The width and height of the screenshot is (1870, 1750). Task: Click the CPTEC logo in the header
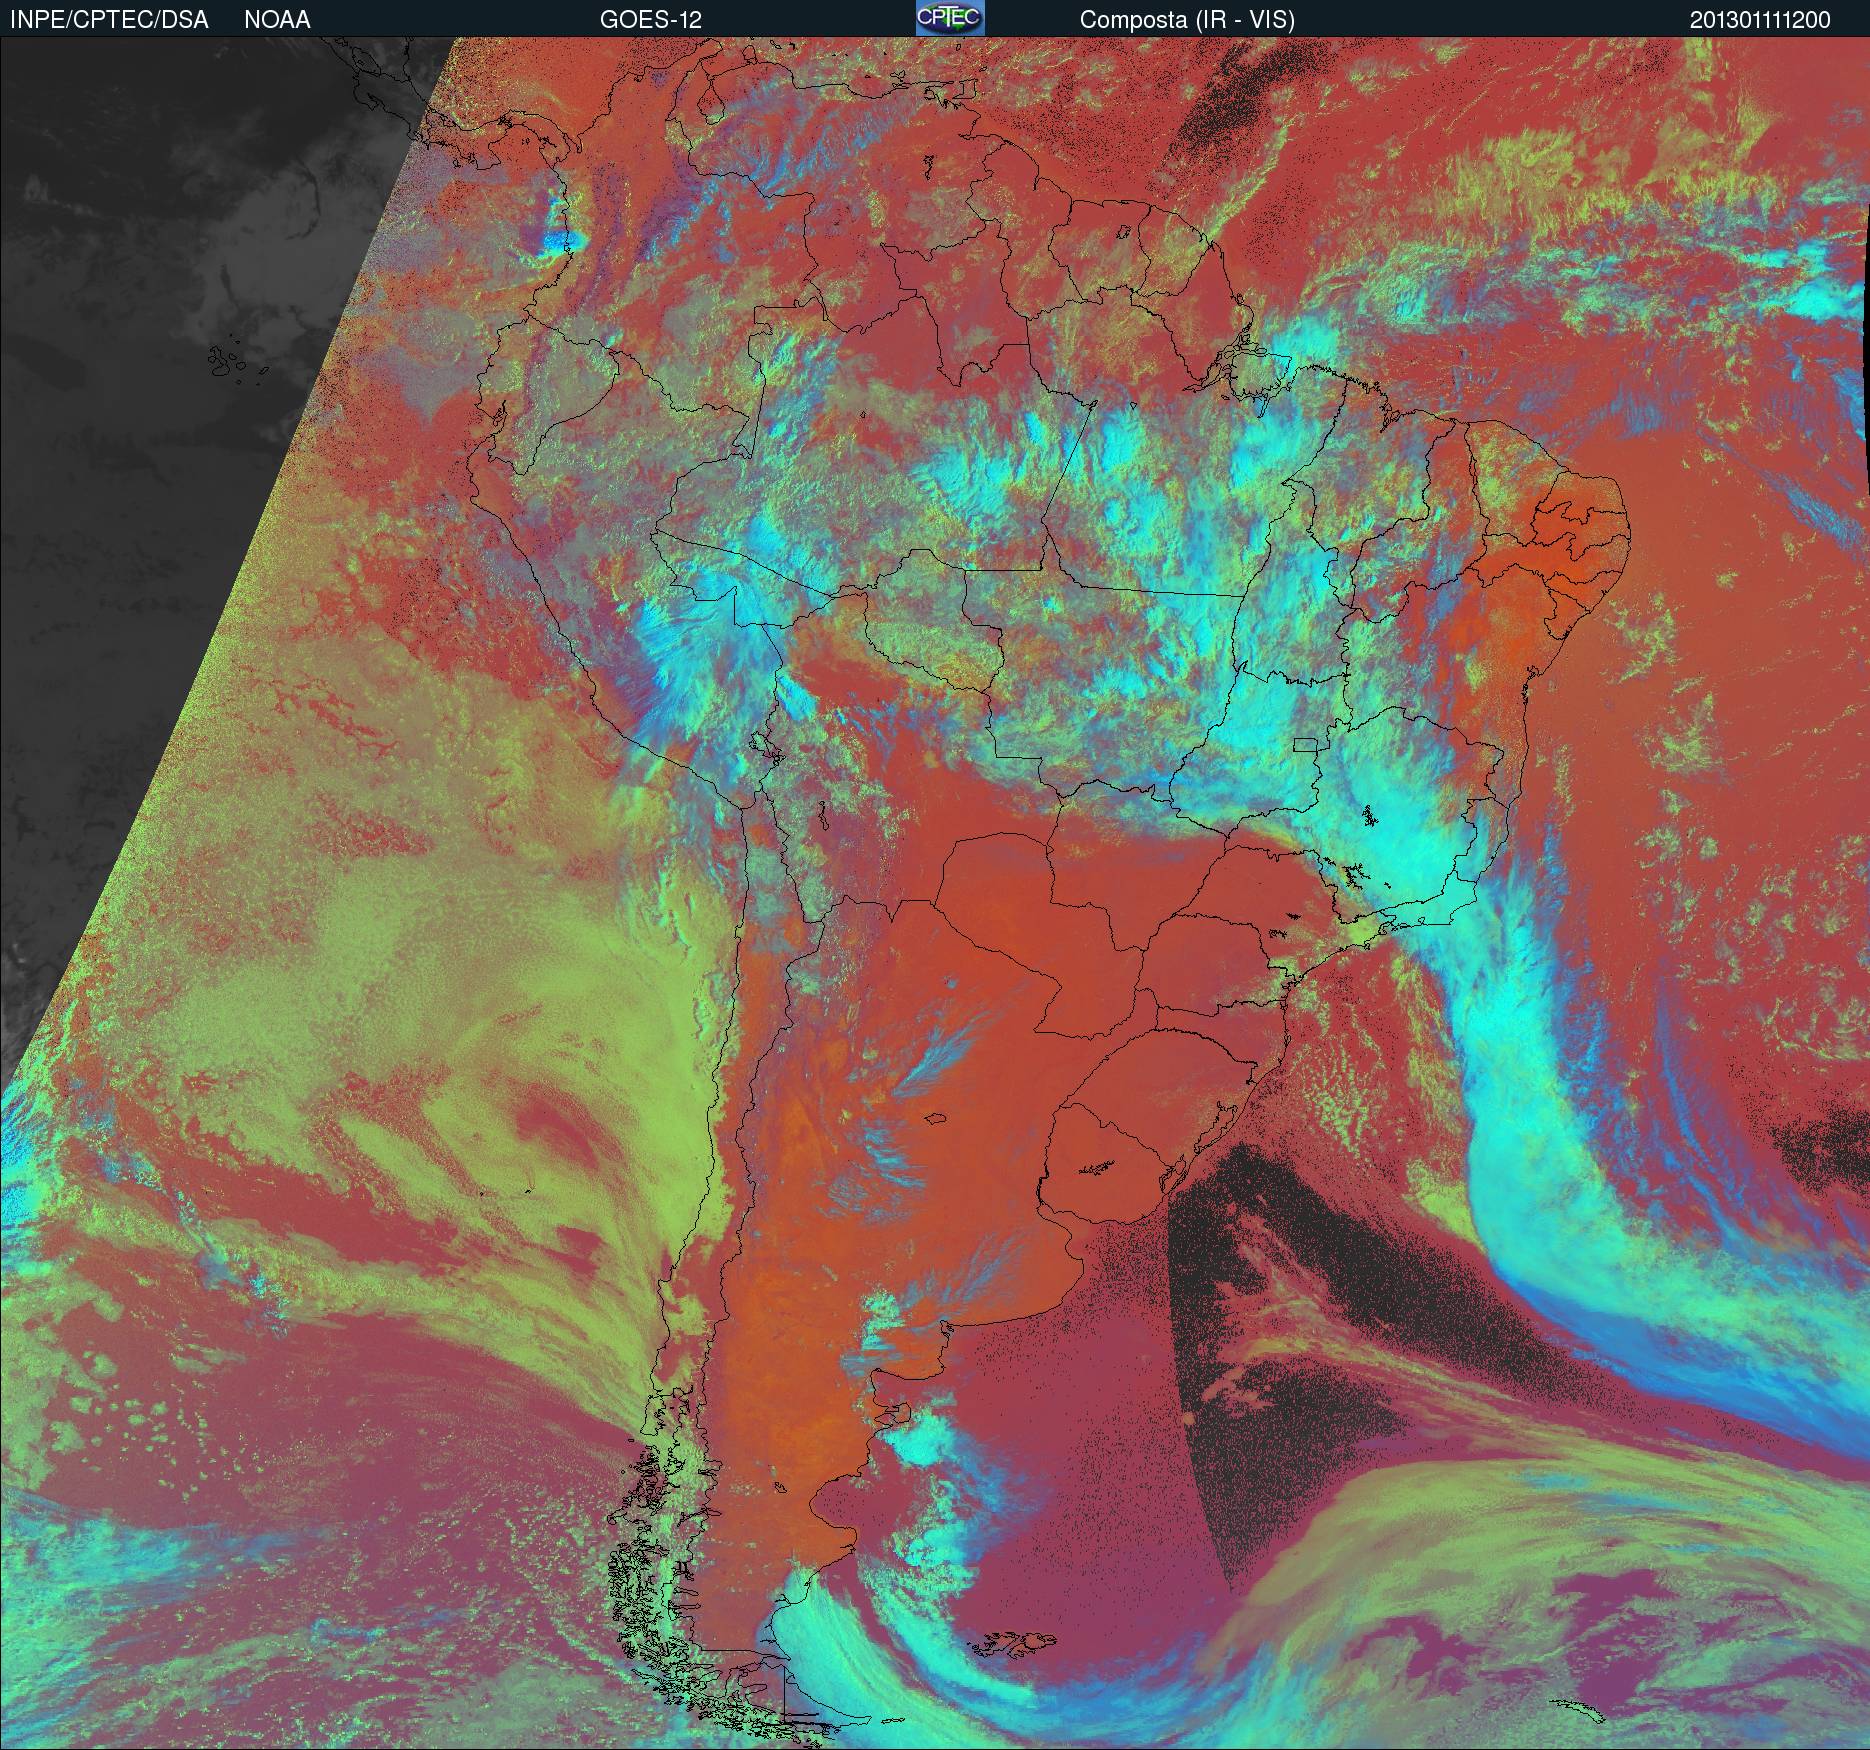[x=950, y=18]
